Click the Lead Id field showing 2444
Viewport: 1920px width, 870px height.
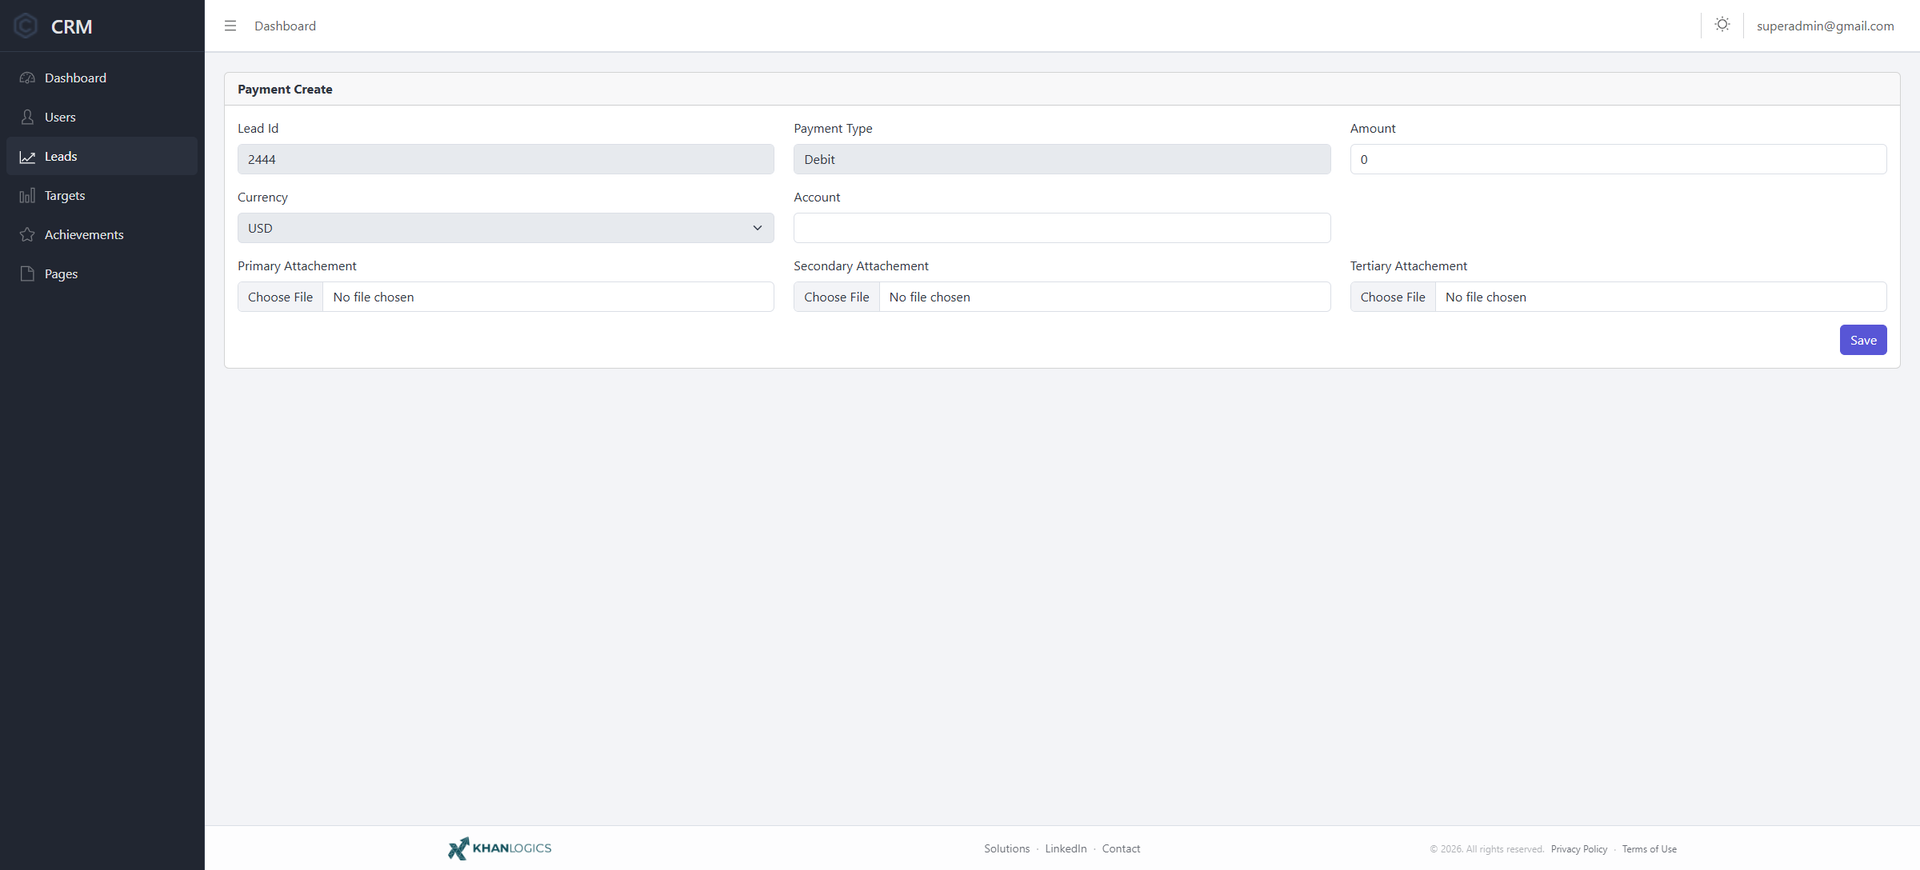(506, 159)
